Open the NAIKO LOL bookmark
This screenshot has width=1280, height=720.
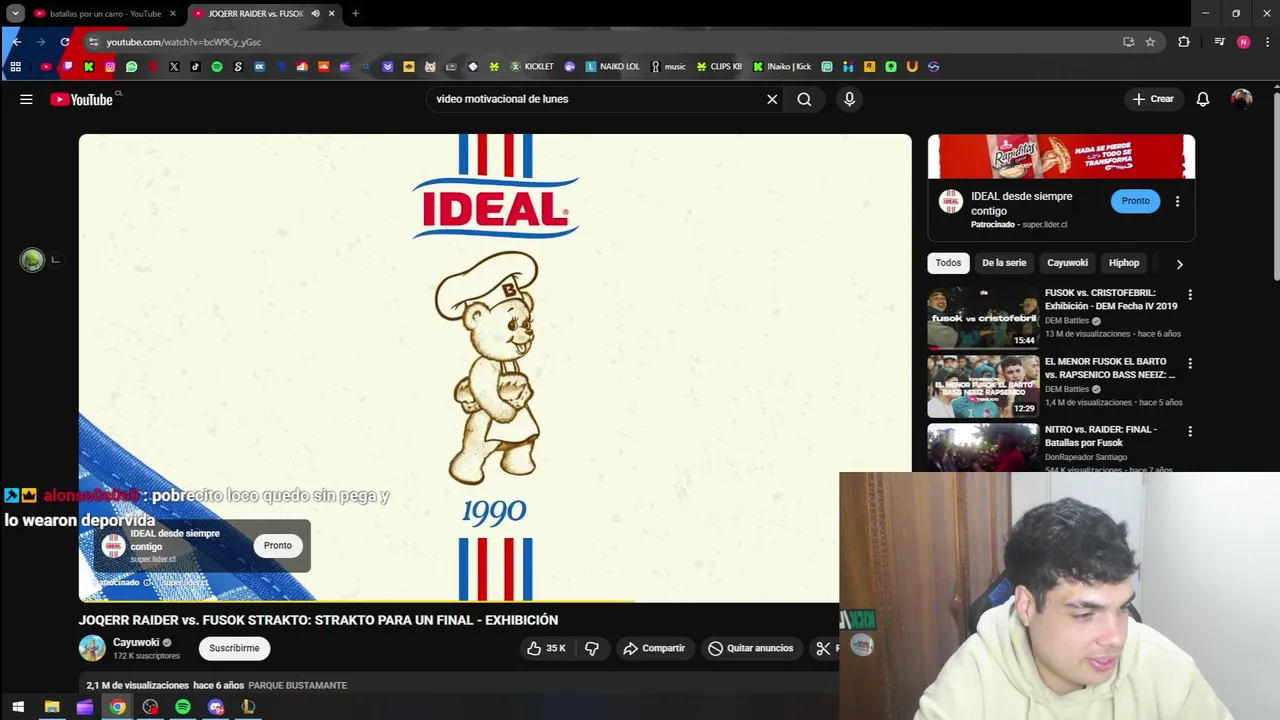click(x=612, y=67)
